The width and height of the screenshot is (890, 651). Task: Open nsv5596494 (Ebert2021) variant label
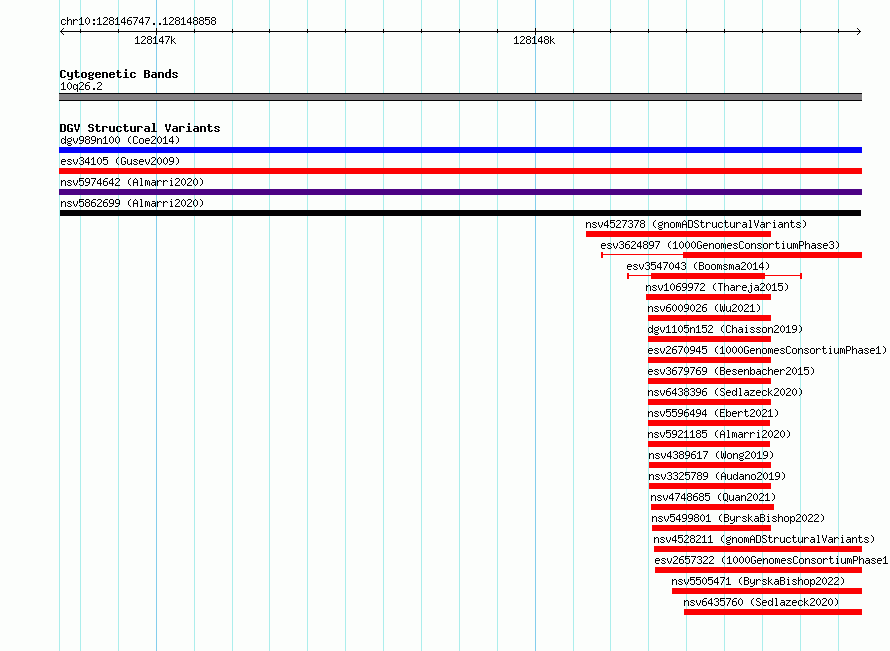click(x=713, y=413)
